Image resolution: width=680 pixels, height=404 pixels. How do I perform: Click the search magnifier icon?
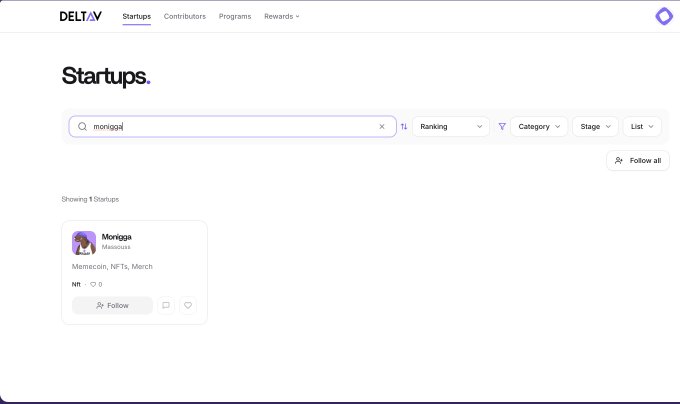coord(82,127)
